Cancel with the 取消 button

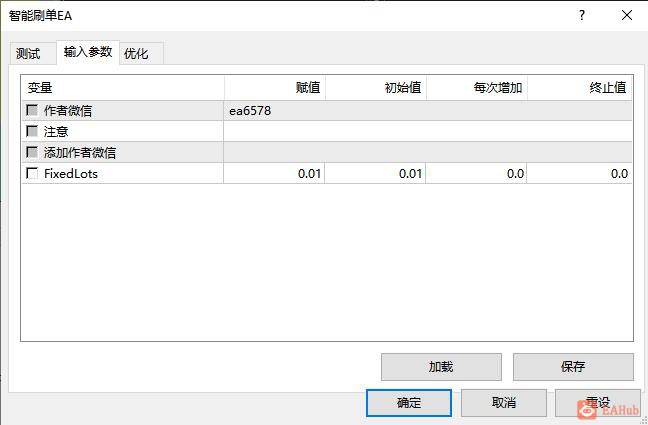tap(504, 403)
